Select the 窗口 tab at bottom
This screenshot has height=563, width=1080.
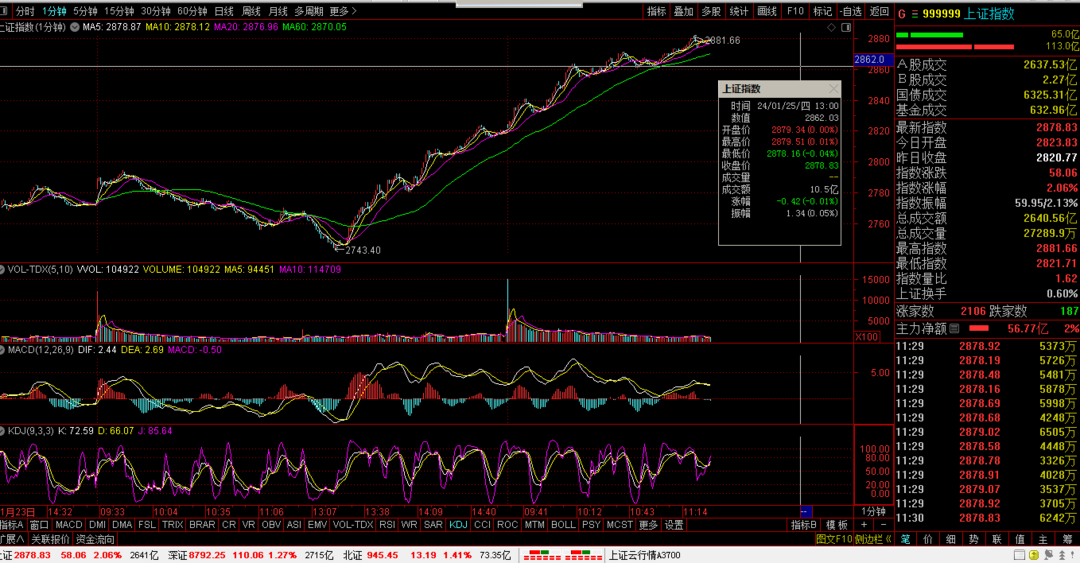(39, 525)
